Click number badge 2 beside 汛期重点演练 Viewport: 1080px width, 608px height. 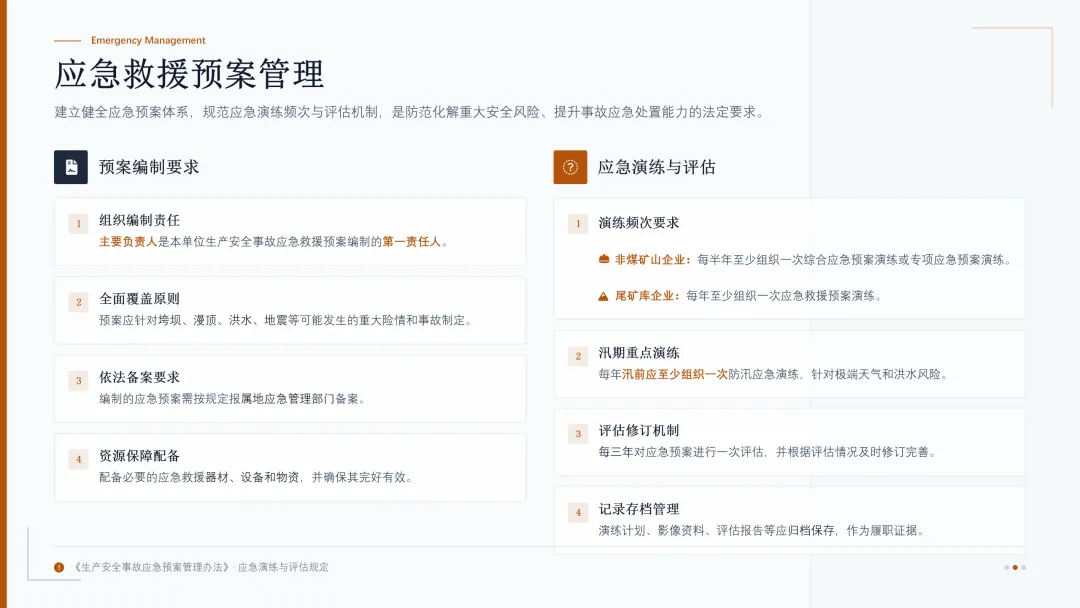[578, 356]
